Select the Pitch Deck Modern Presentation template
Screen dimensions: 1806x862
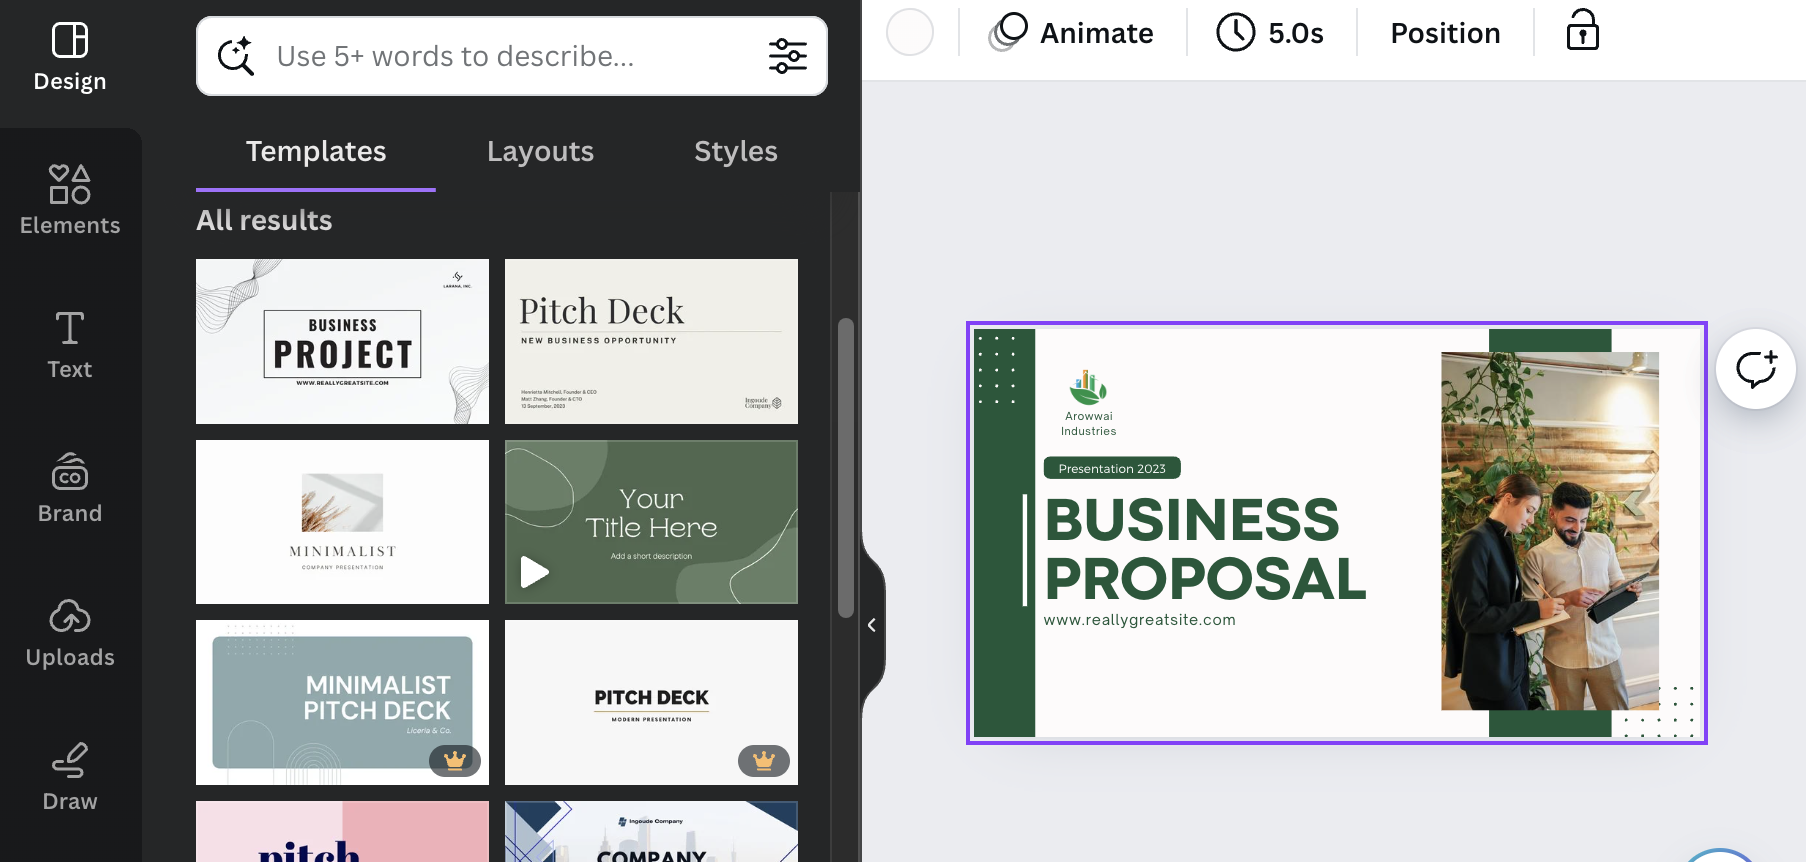[651, 702]
